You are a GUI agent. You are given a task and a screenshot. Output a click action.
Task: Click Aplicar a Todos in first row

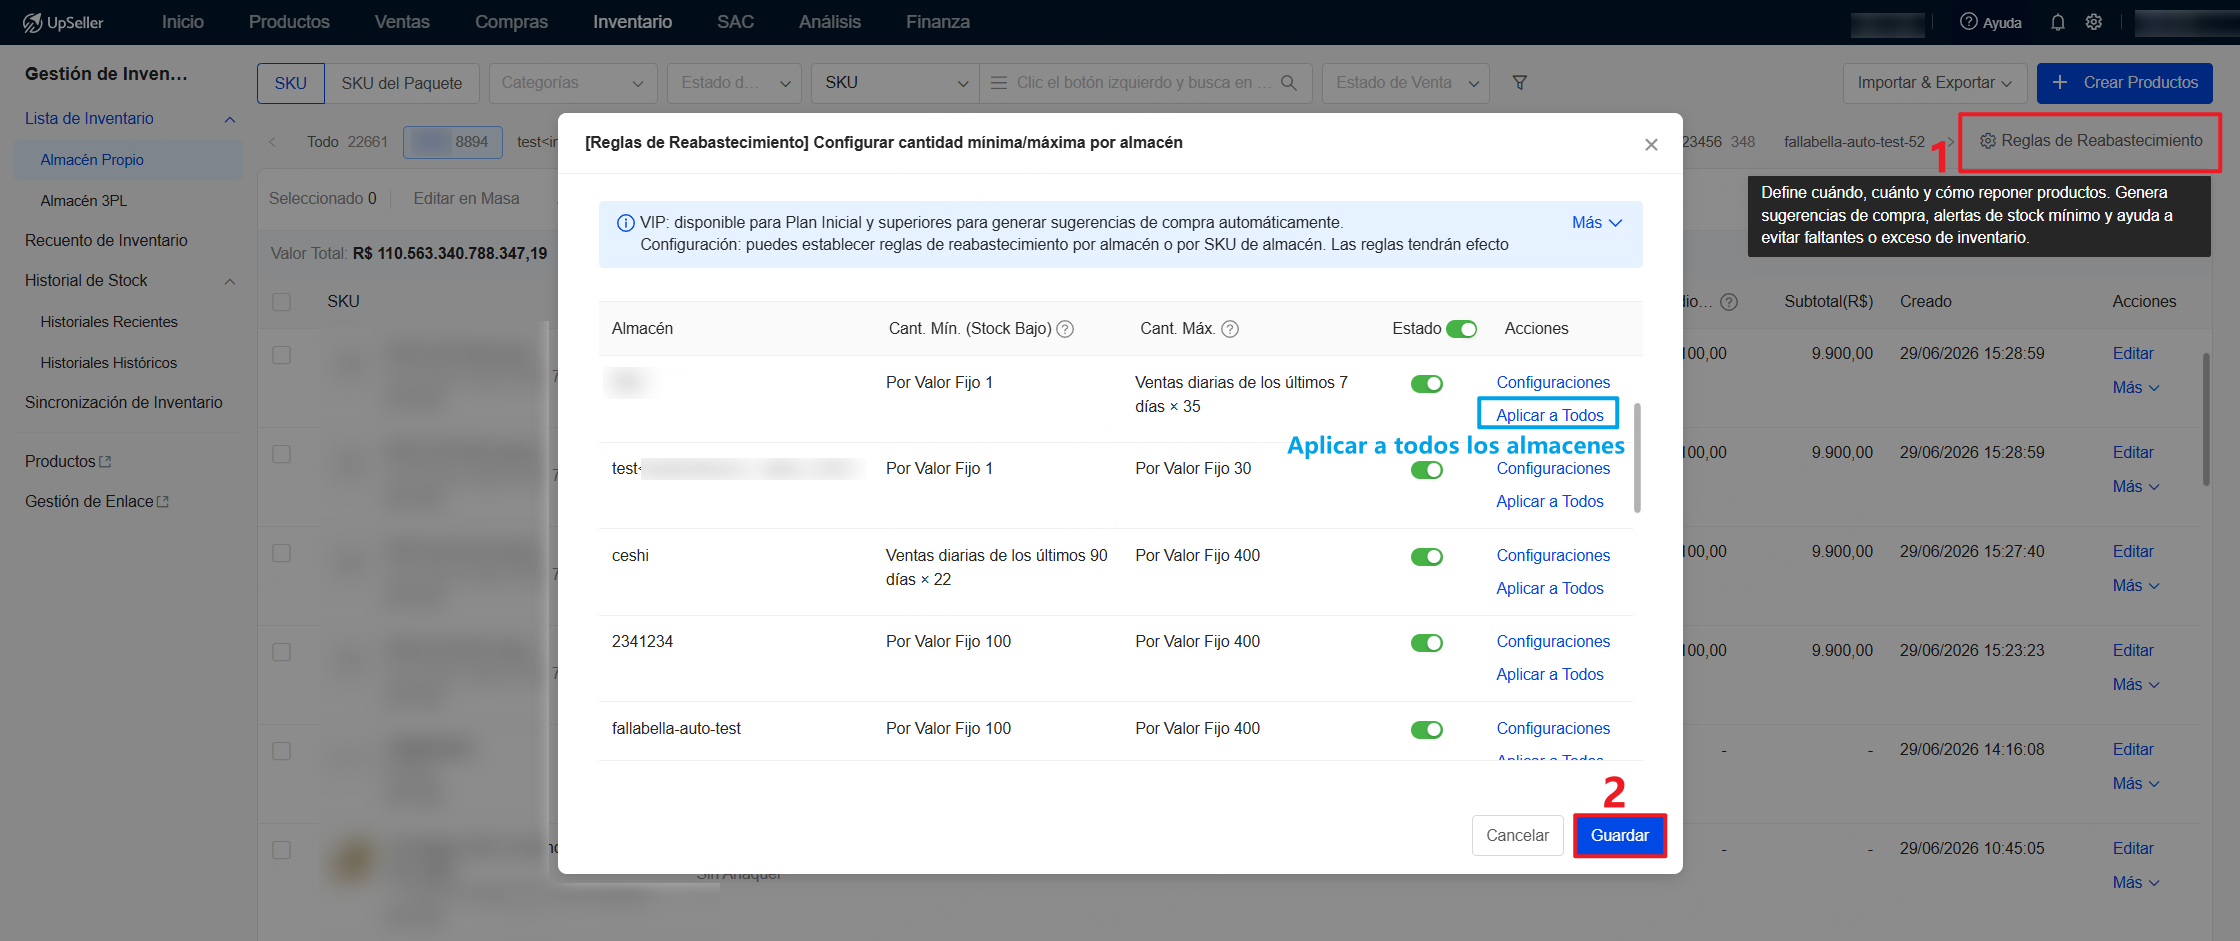(1549, 415)
